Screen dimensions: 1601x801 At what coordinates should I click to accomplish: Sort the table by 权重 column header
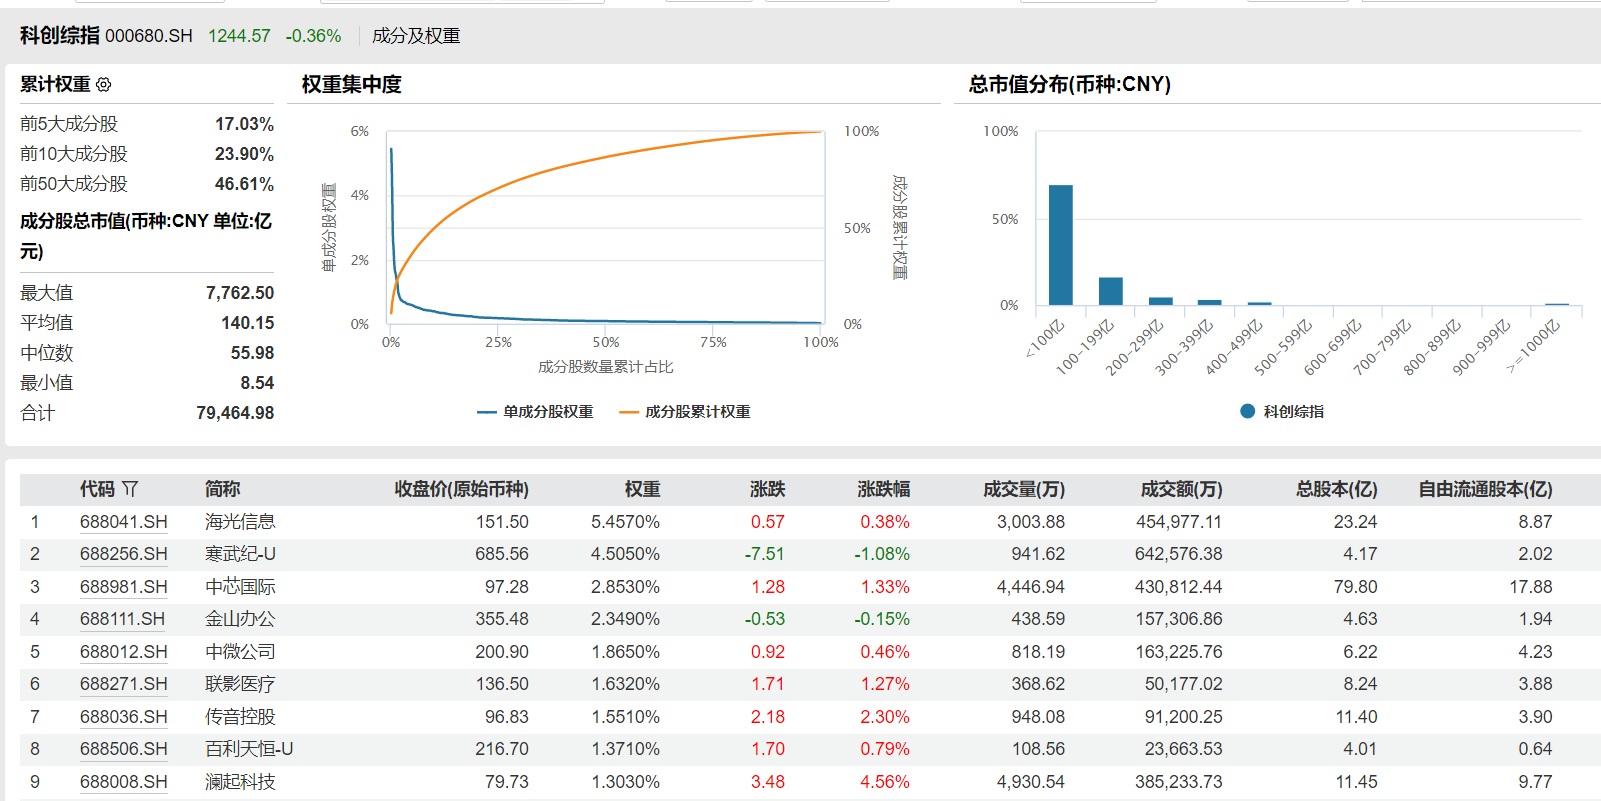click(642, 489)
